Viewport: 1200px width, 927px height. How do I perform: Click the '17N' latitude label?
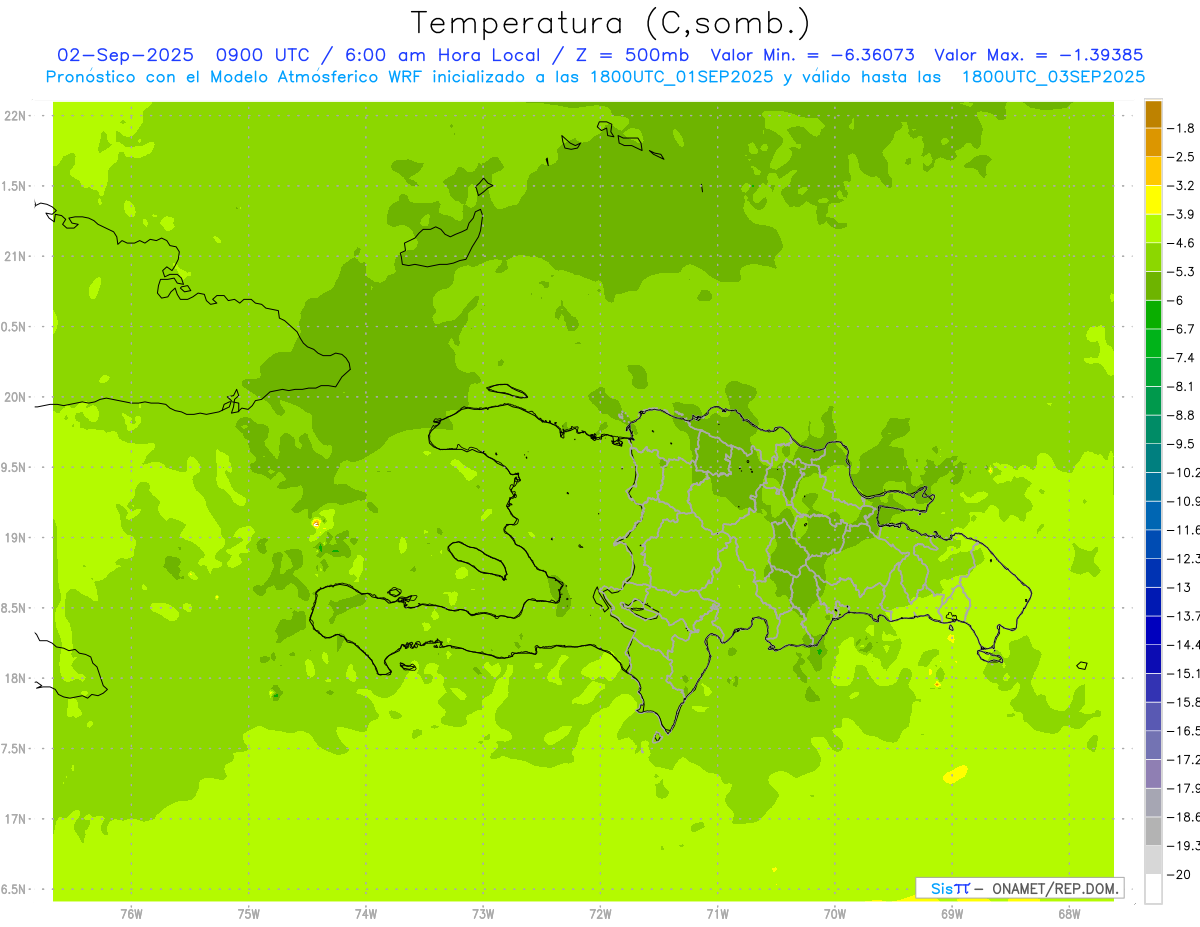point(16,819)
